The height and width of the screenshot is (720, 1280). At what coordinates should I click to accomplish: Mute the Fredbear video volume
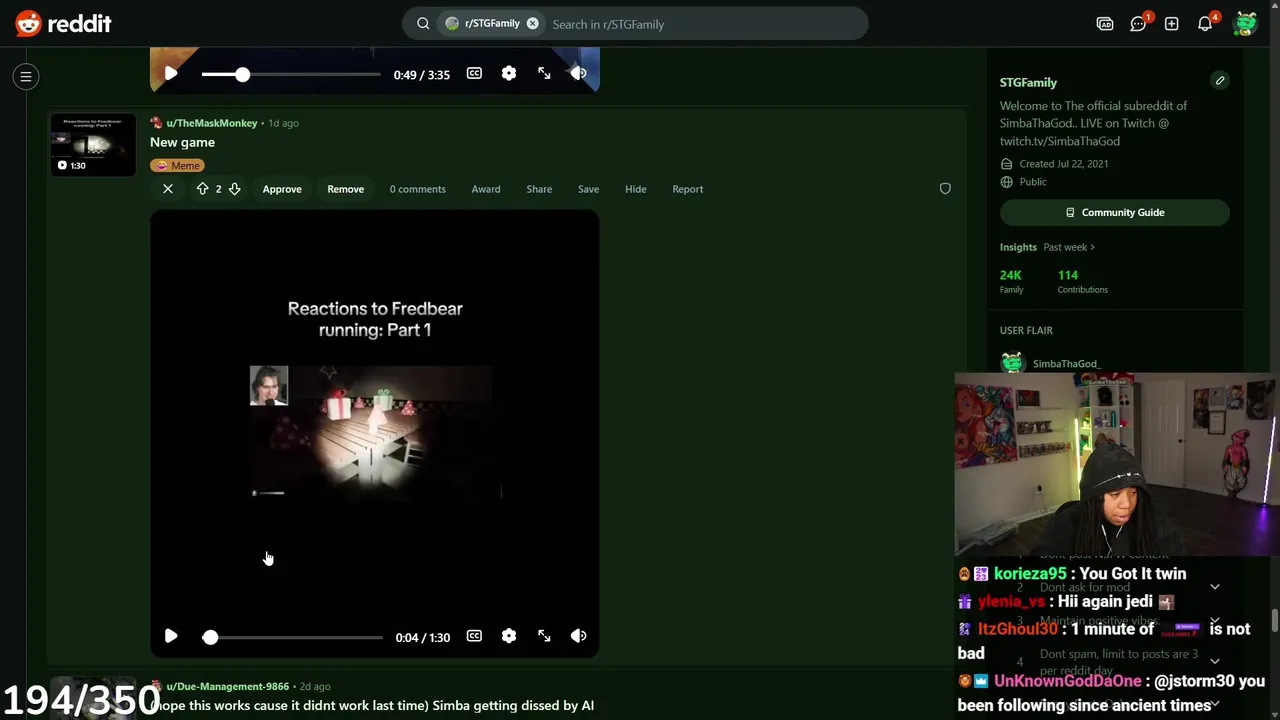[x=578, y=636]
